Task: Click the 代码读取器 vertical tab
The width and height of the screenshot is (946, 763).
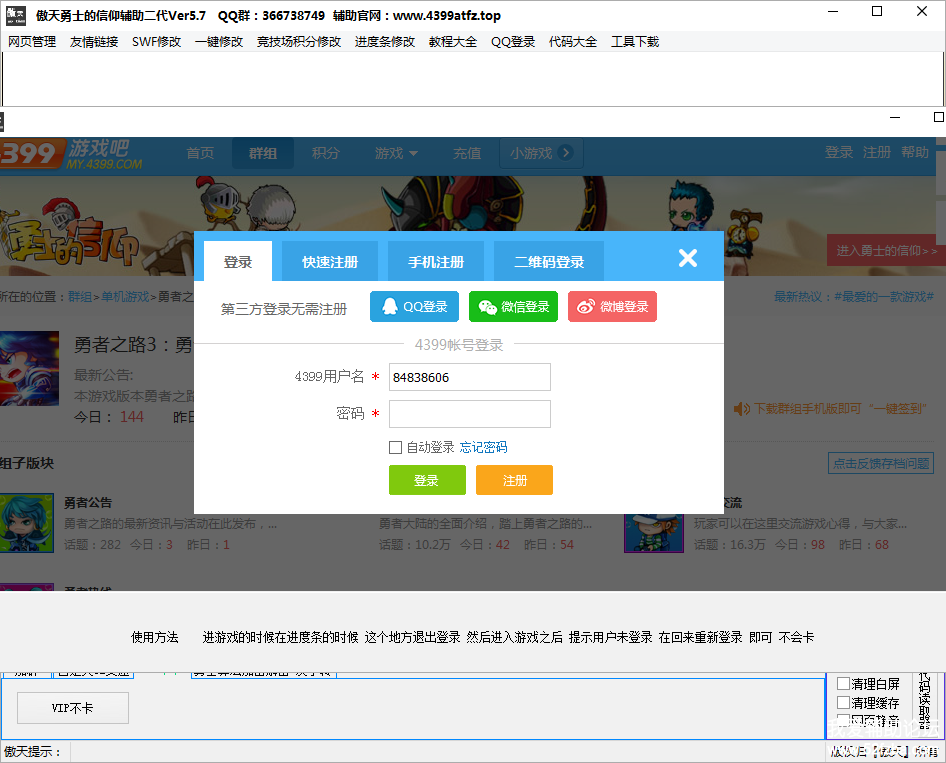Action: [924, 701]
